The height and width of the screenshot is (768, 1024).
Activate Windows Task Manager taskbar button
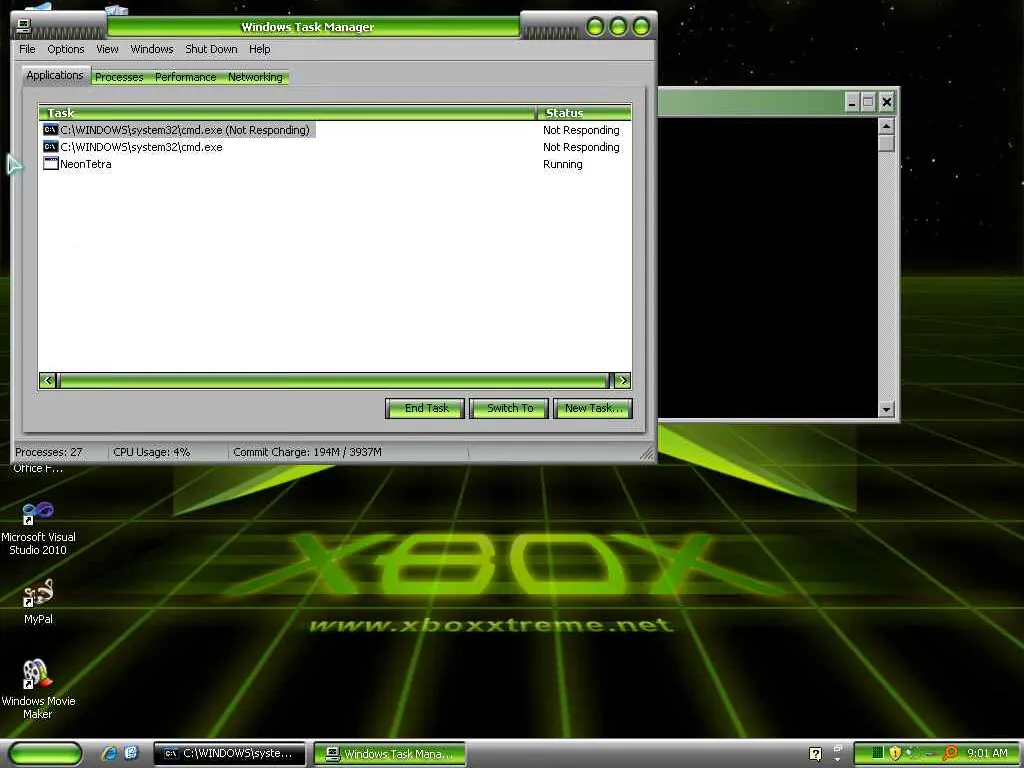point(390,754)
